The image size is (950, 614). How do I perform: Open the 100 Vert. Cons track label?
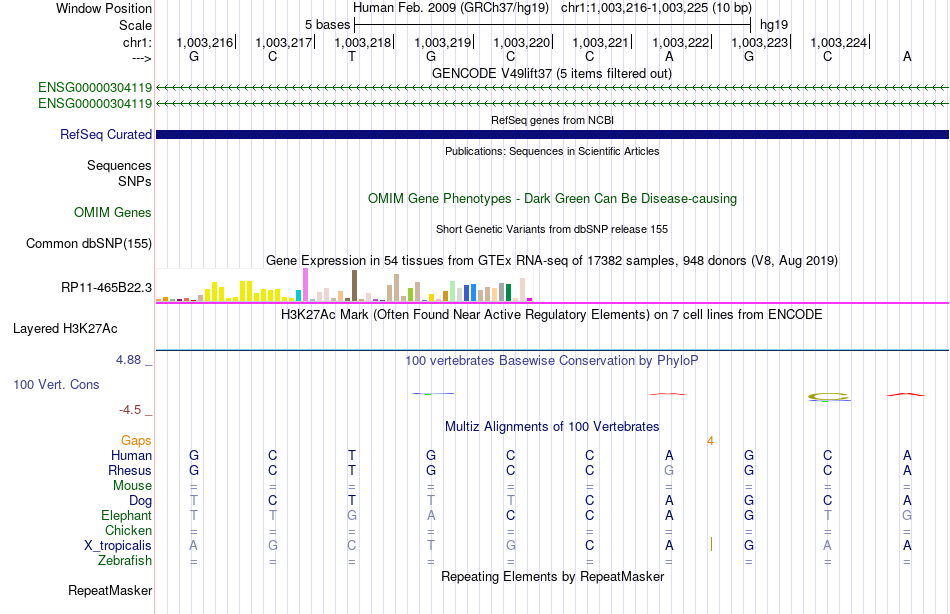tap(56, 384)
